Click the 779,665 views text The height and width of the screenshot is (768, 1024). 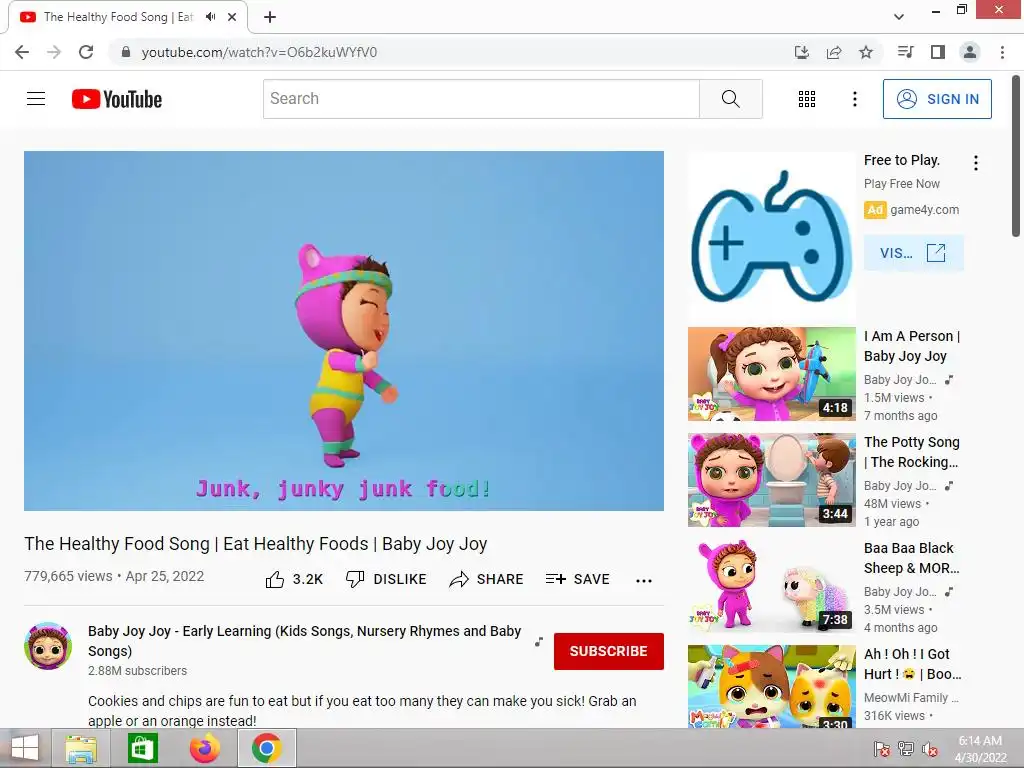[x=69, y=576]
